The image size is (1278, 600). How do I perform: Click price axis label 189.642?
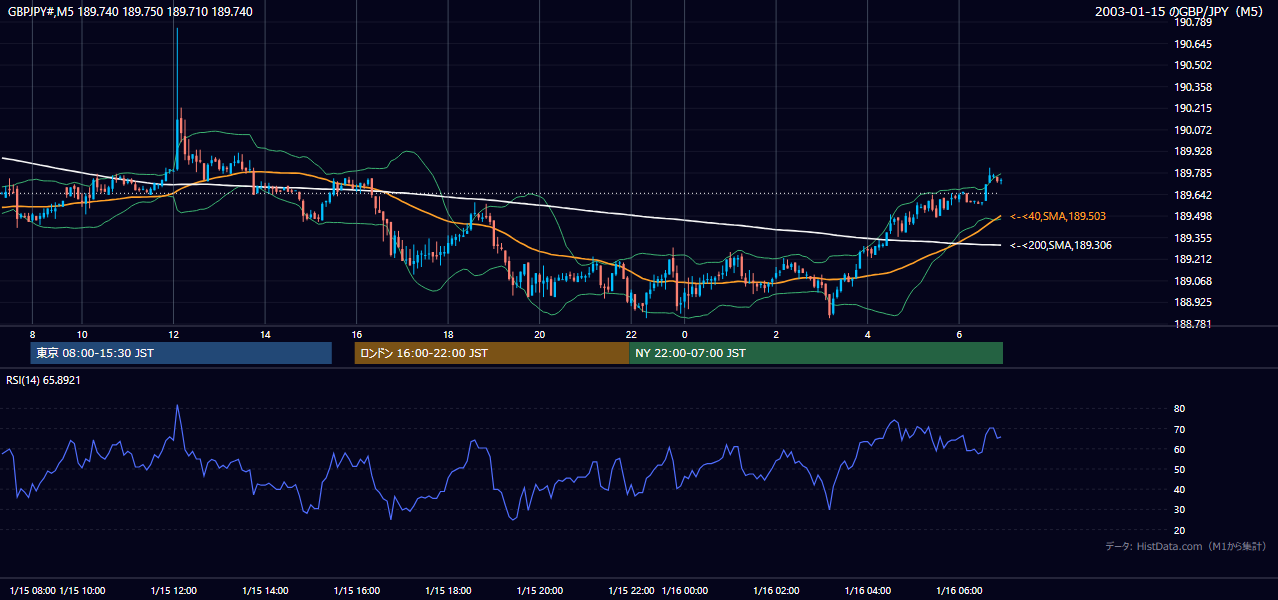tap(1194, 195)
